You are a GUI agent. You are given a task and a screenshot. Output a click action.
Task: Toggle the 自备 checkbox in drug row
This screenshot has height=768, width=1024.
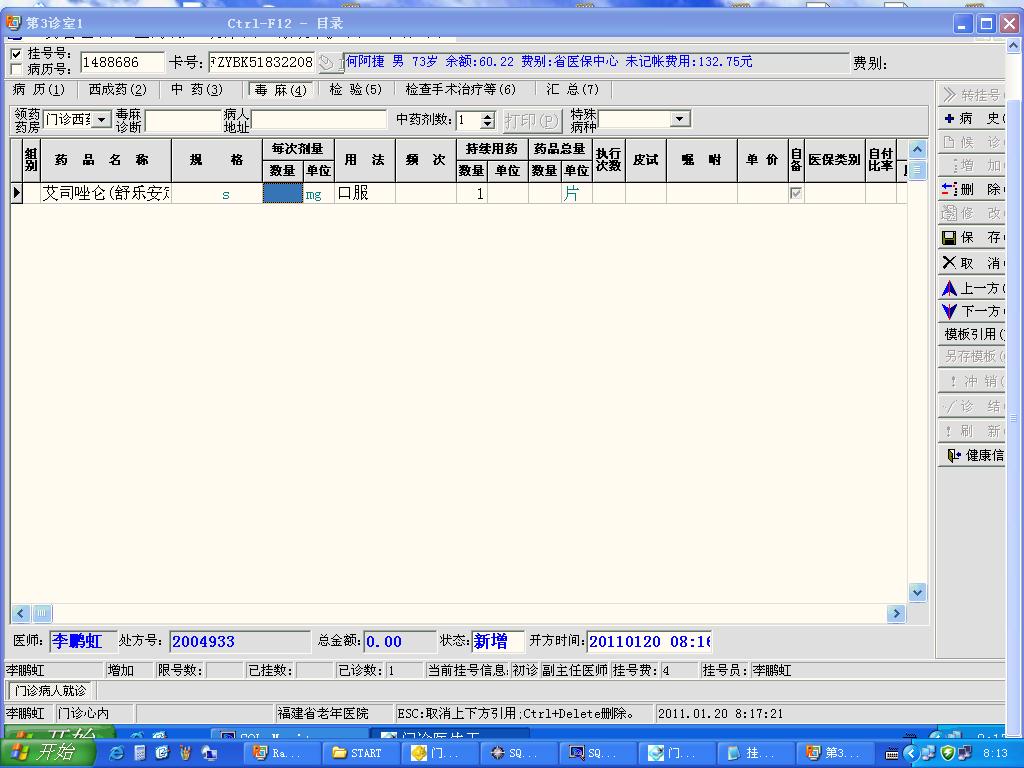pos(796,193)
